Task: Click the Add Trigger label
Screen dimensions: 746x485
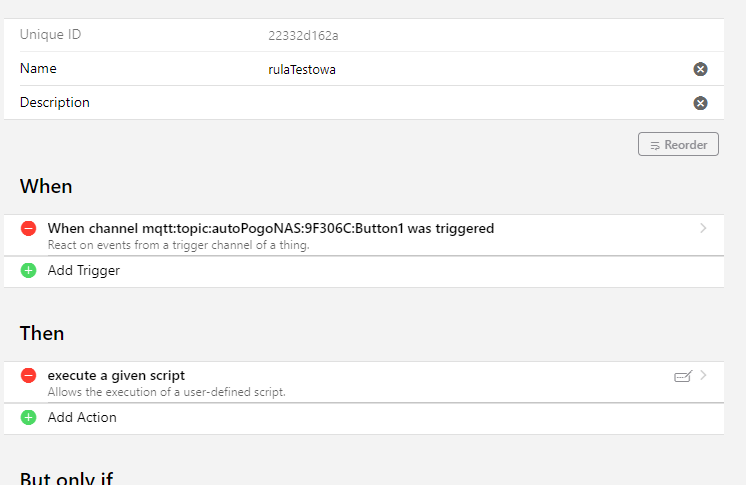Action: click(x=84, y=270)
